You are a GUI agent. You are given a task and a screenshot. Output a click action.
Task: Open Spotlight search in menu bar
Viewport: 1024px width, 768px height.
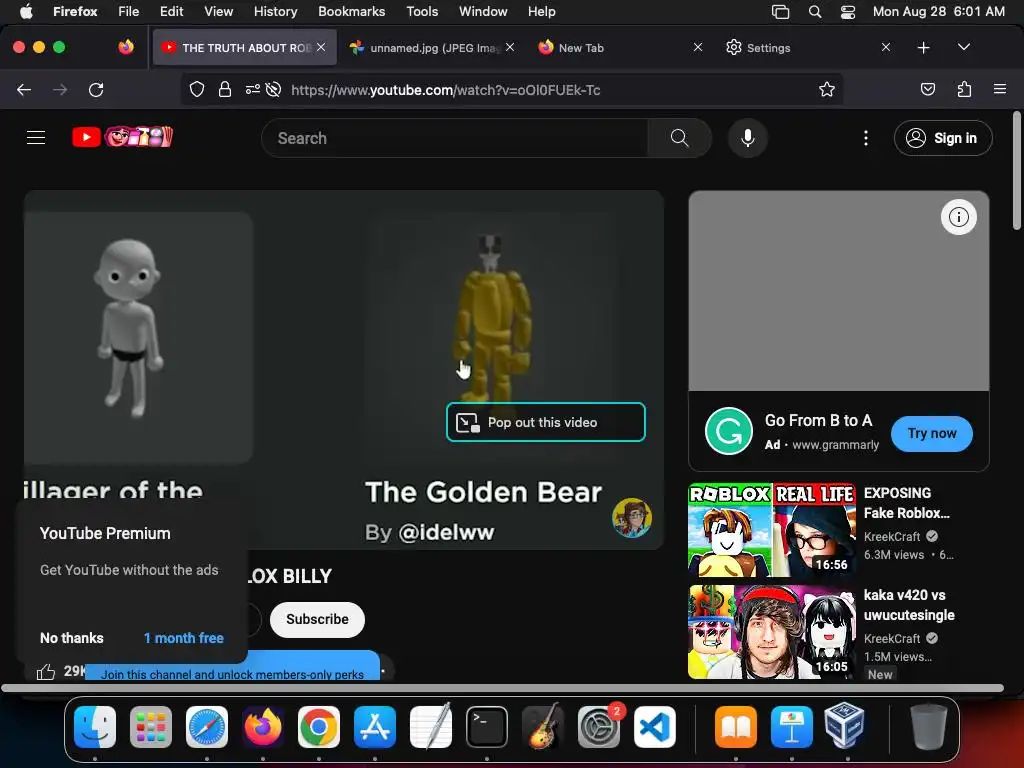point(814,12)
